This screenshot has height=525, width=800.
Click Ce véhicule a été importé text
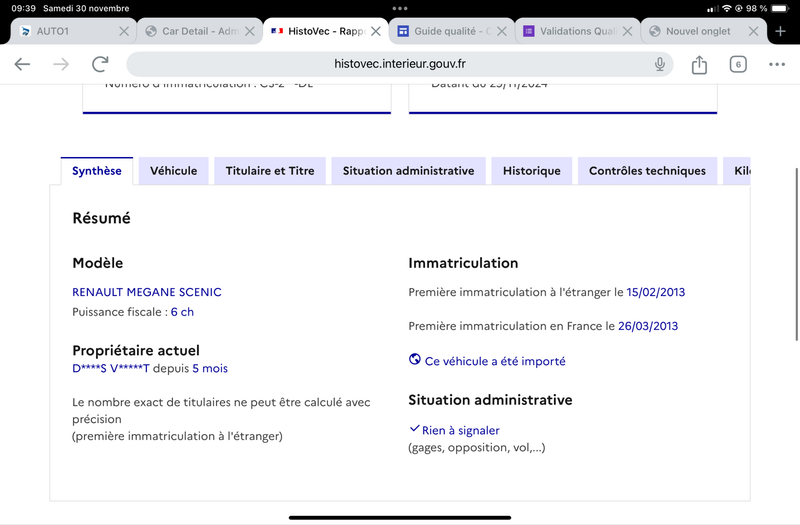click(495, 361)
